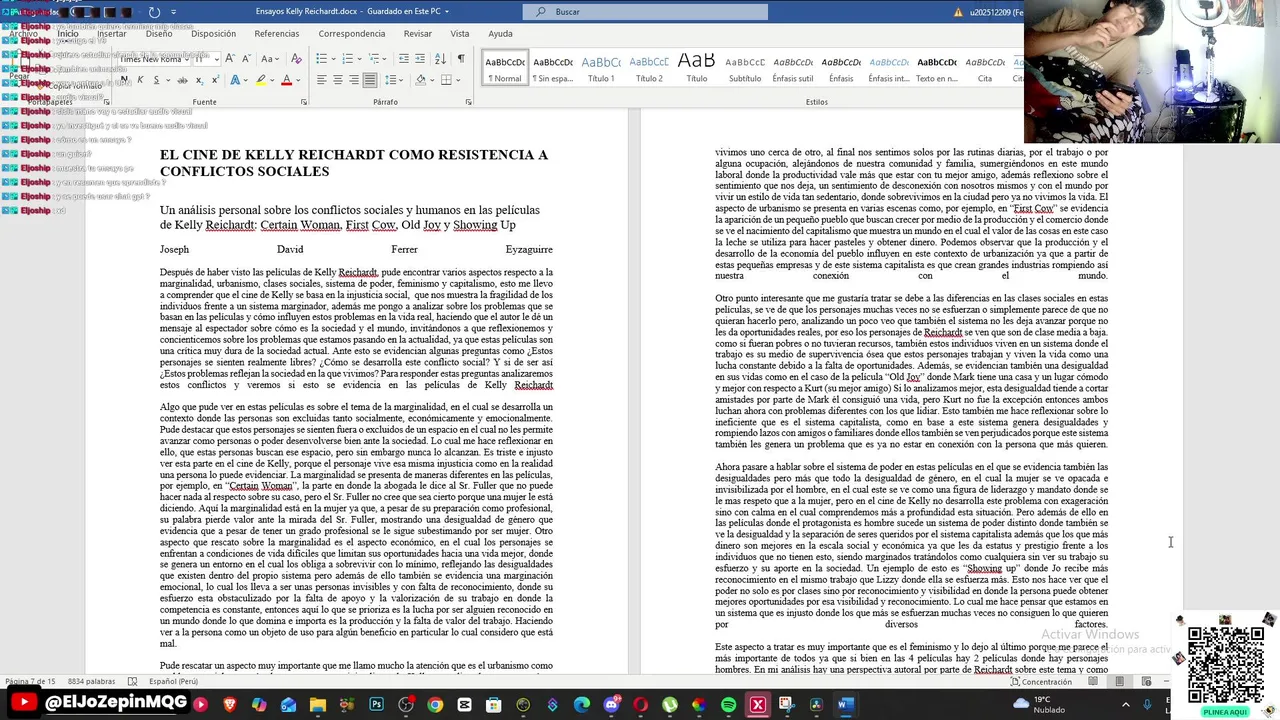
Task: Open change case dropdown
Action: pos(270,59)
